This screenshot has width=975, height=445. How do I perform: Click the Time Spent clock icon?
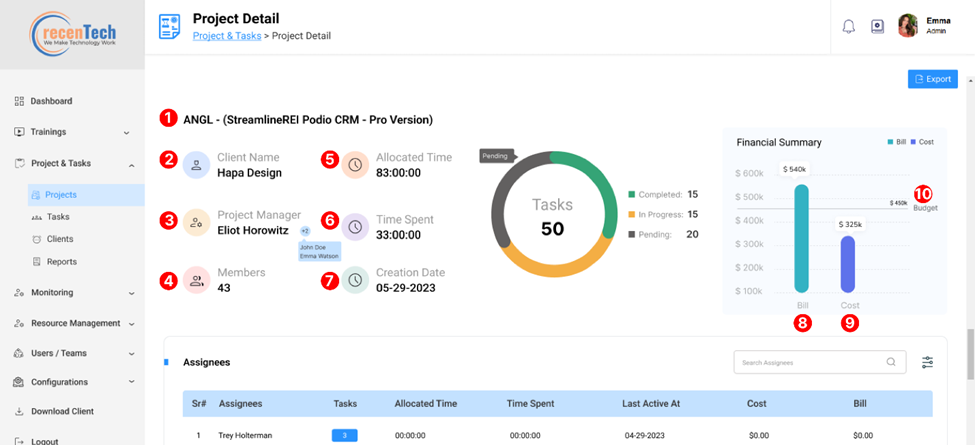pyautogui.click(x=355, y=227)
